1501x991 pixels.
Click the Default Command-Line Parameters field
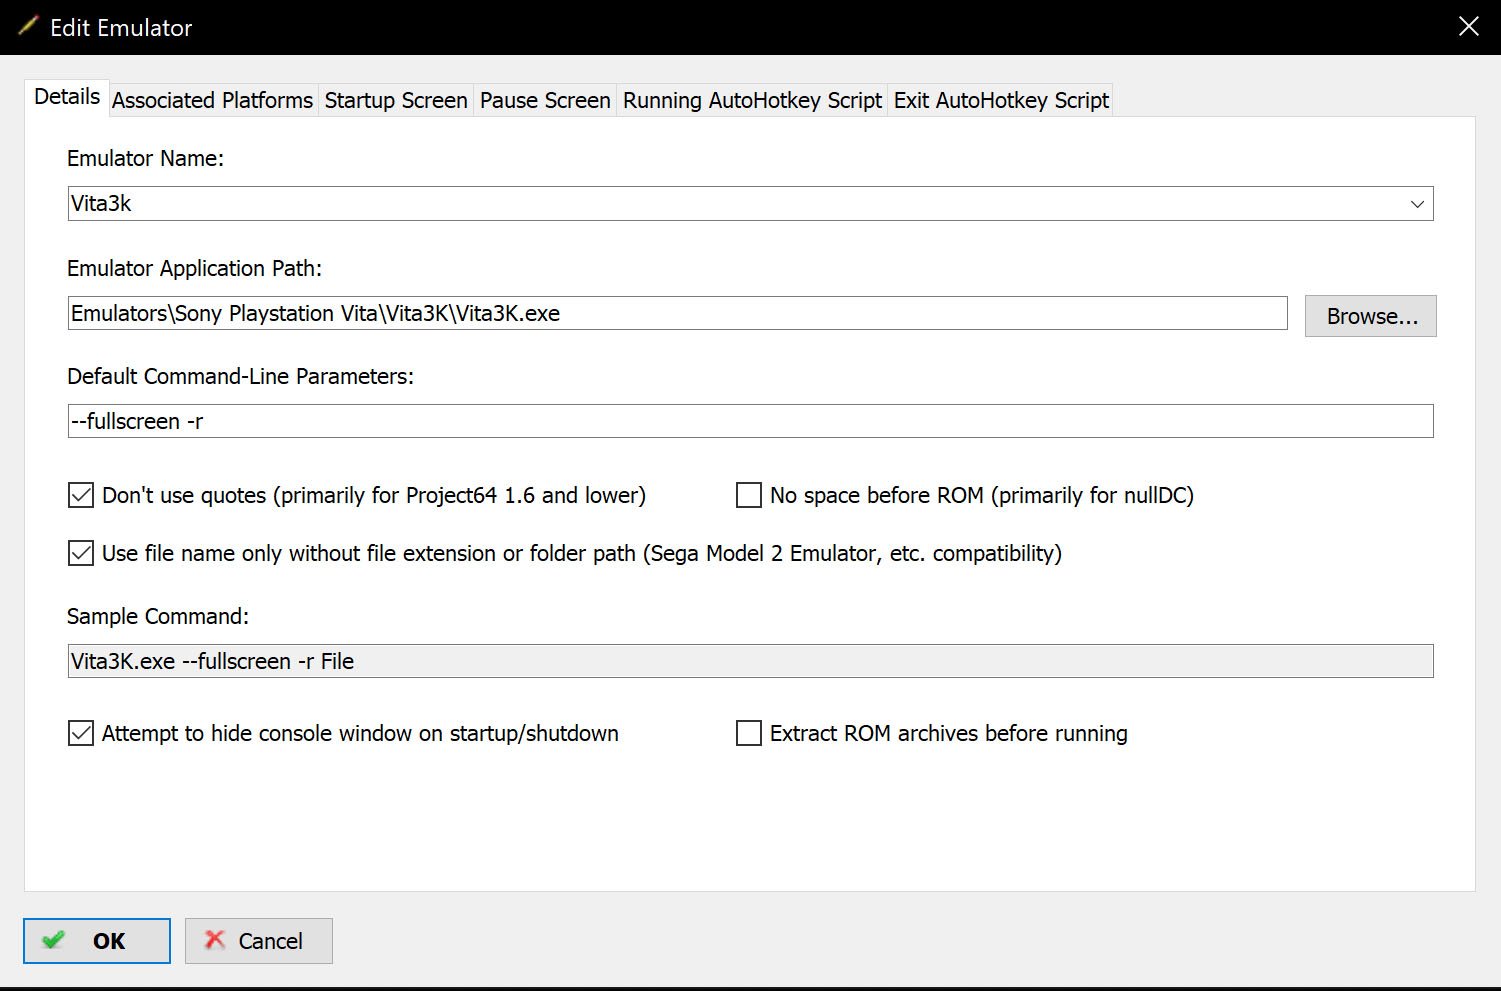point(750,421)
